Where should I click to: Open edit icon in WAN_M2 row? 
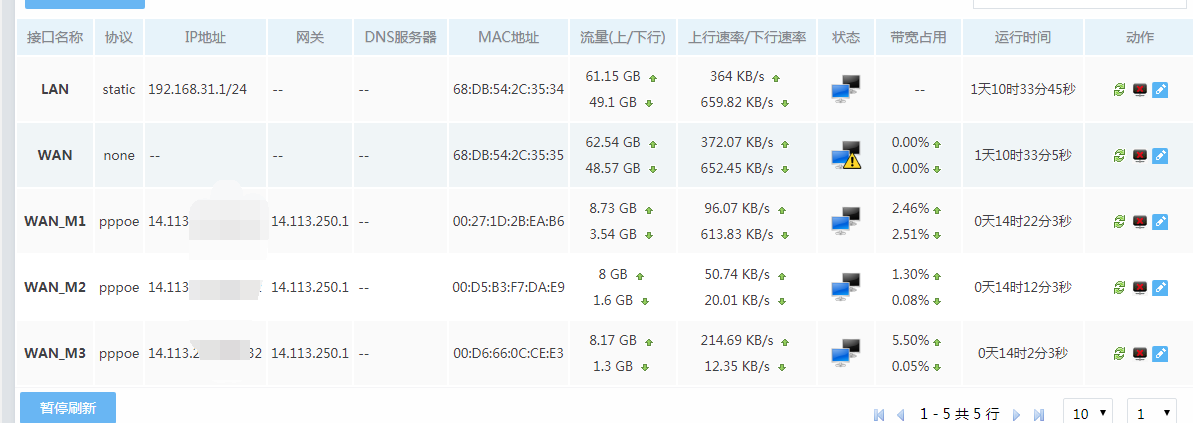click(x=1160, y=288)
